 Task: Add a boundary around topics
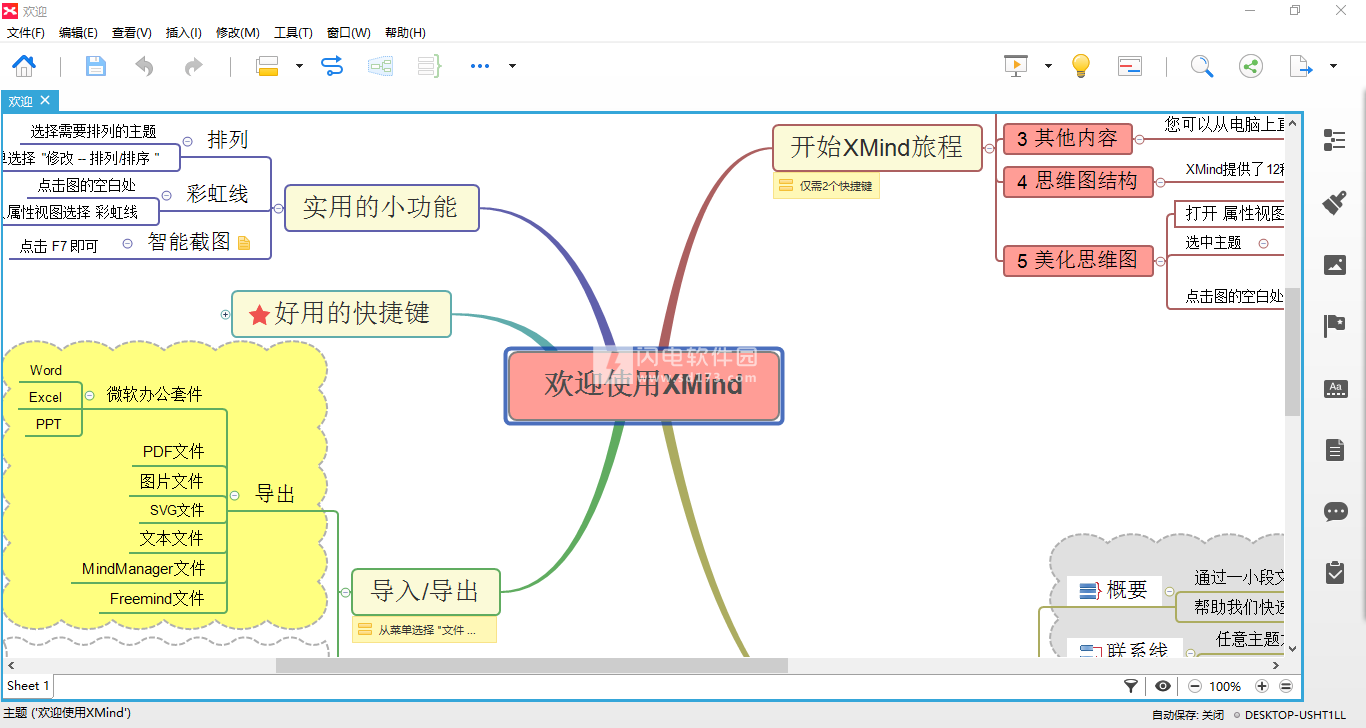(380, 66)
